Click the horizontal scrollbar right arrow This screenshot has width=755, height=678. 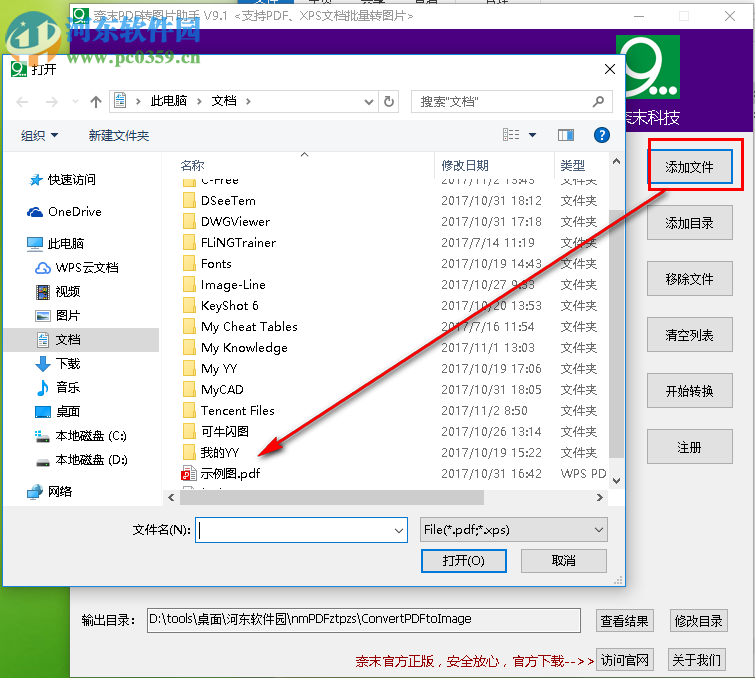click(x=599, y=497)
